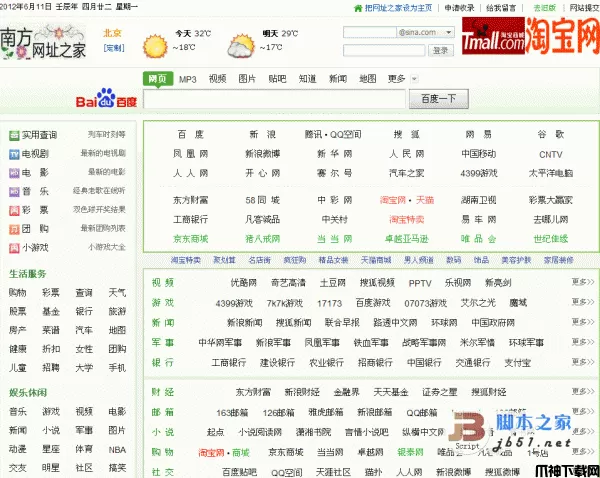
Task: Click the 南方网址之家 site logo
Action: [x=43, y=42]
